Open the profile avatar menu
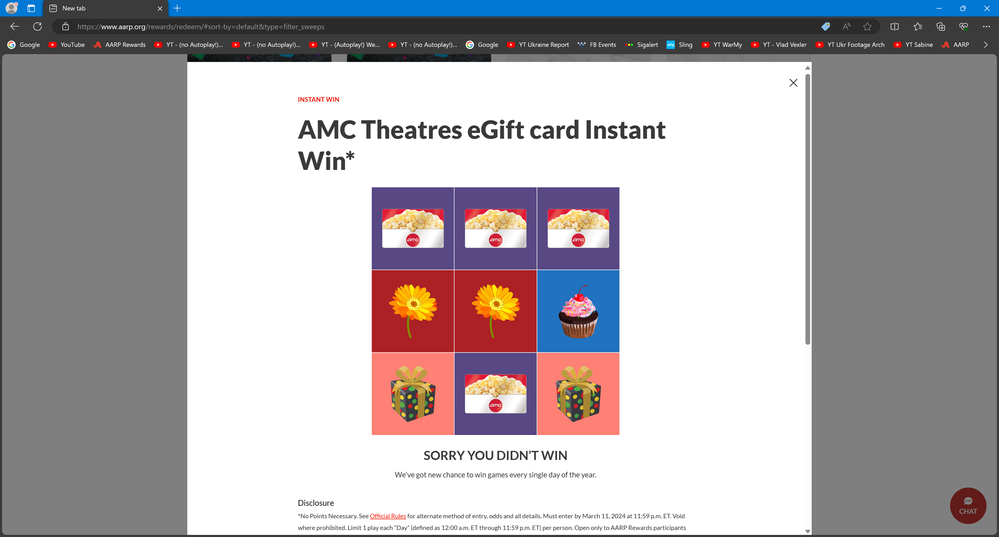The image size is (999, 537). pyautogui.click(x=11, y=8)
